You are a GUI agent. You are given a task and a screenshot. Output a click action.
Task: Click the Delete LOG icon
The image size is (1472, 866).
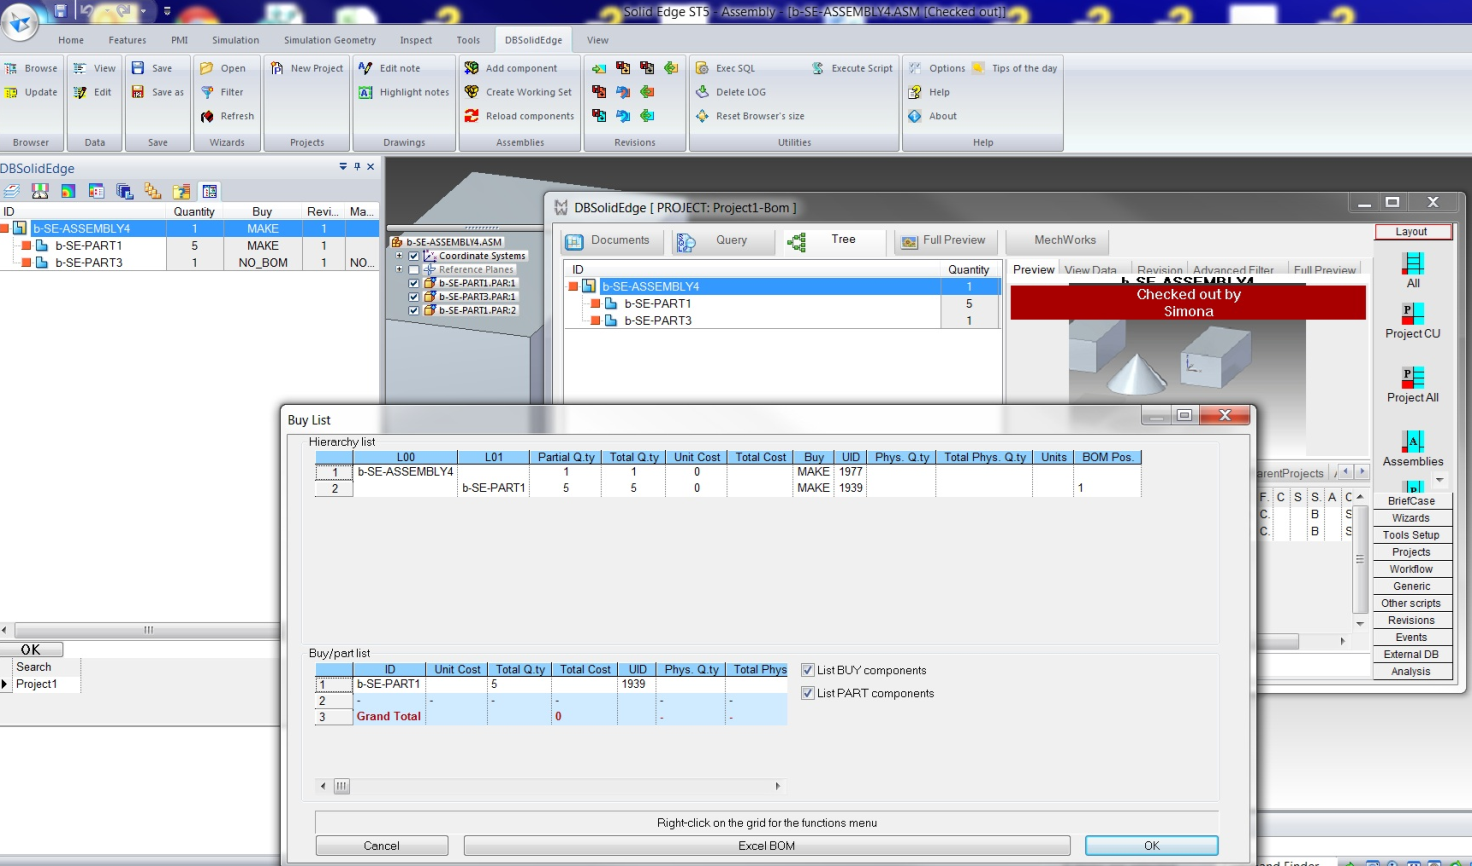[702, 92]
